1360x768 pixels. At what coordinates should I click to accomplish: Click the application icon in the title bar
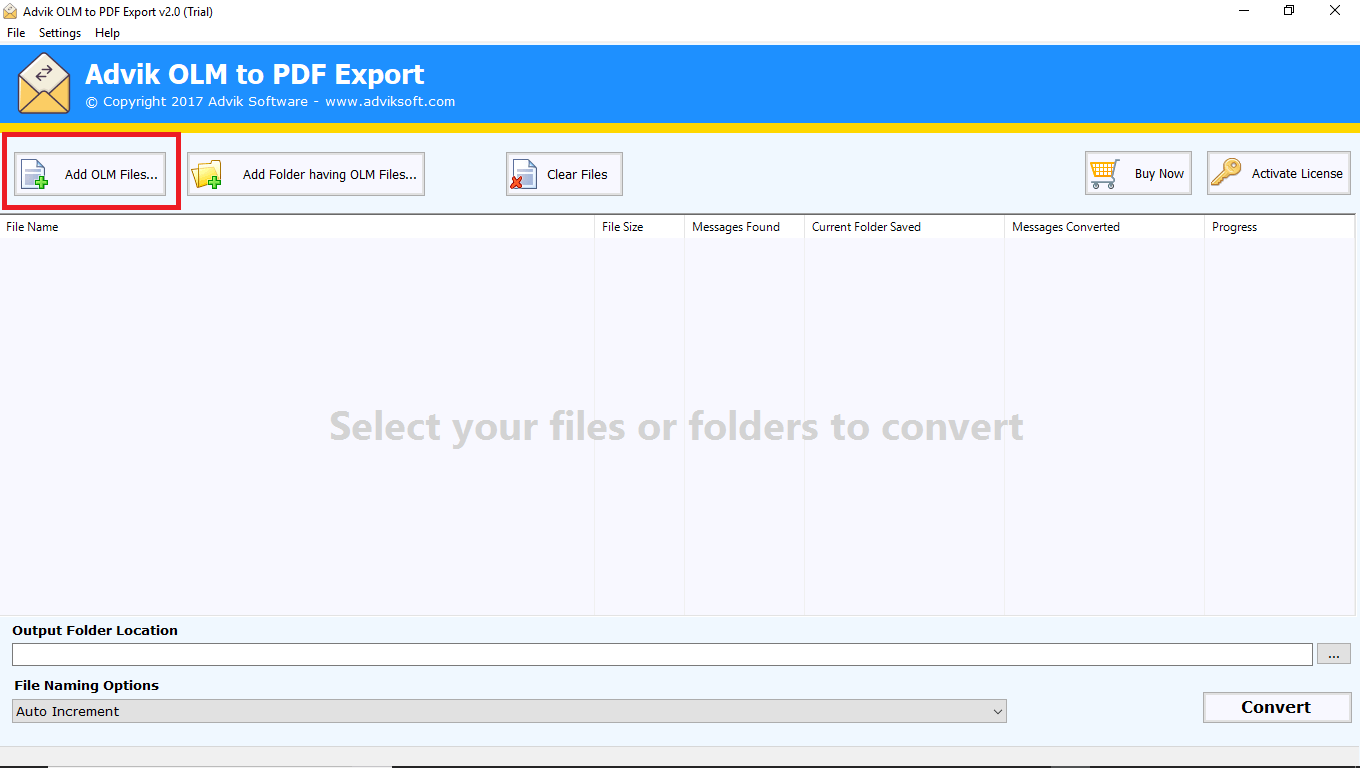click(x=10, y=10)
